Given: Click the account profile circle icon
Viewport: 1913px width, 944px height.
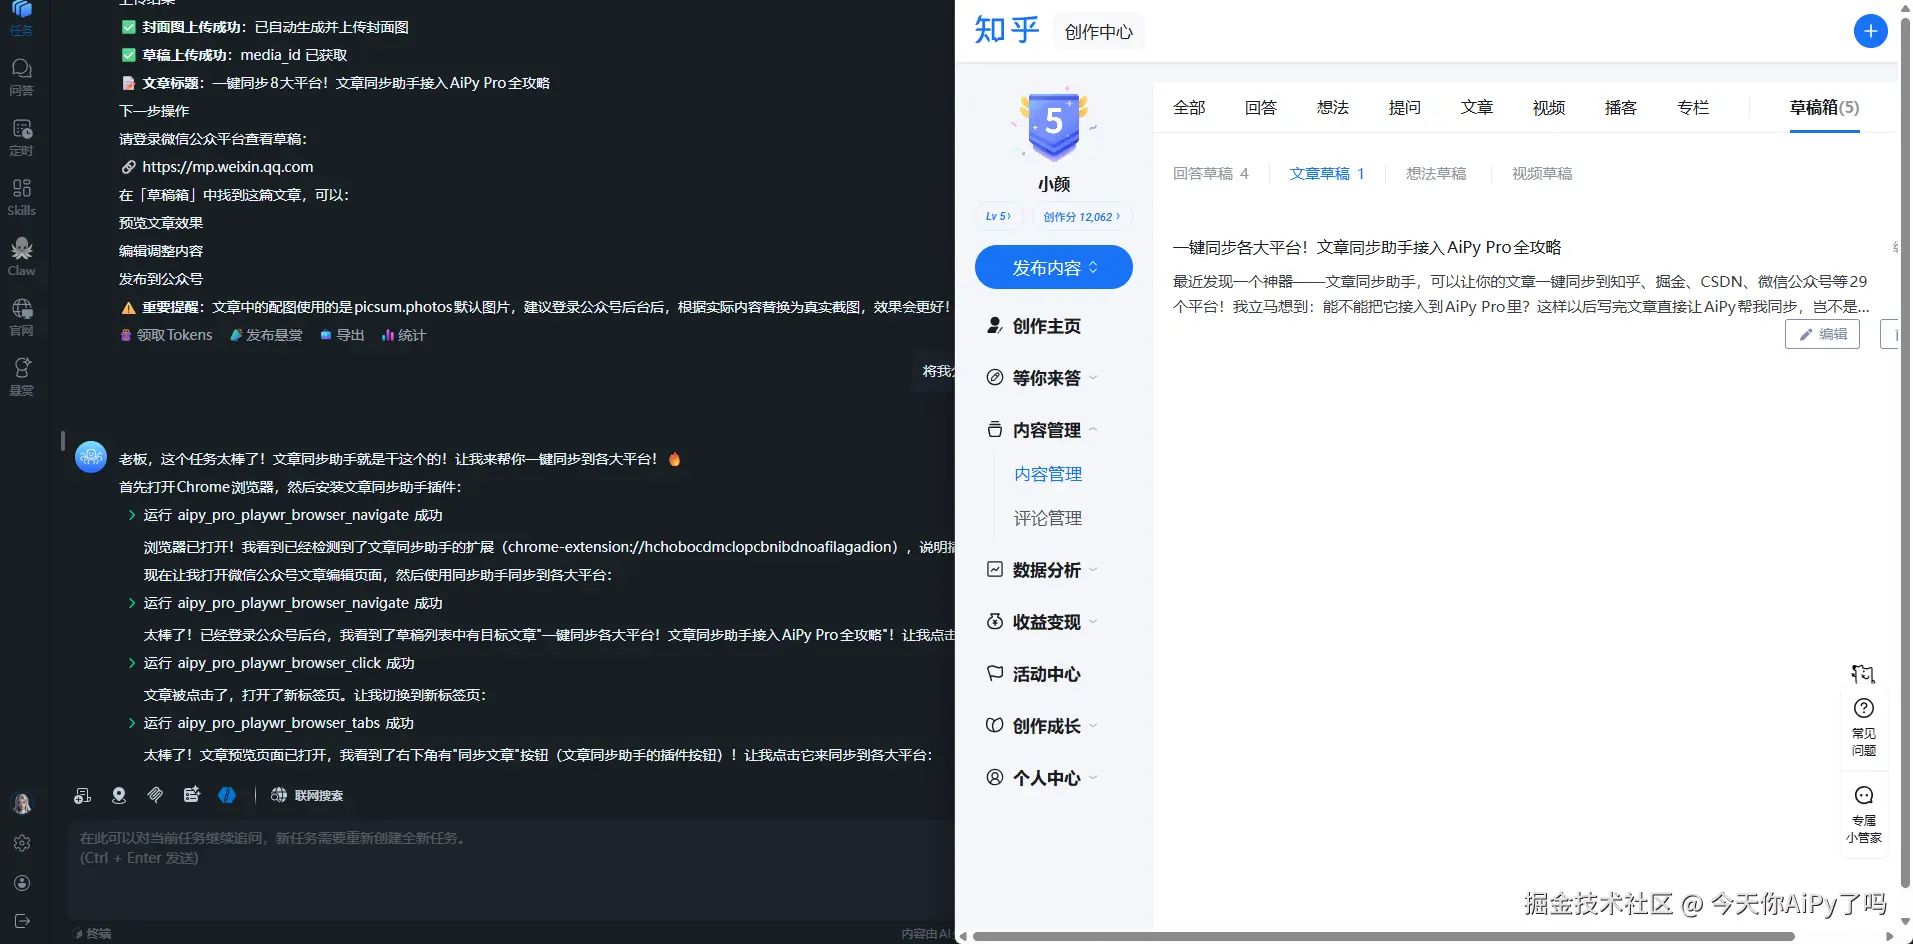Looking at the screenshot, I should point(22,883).
